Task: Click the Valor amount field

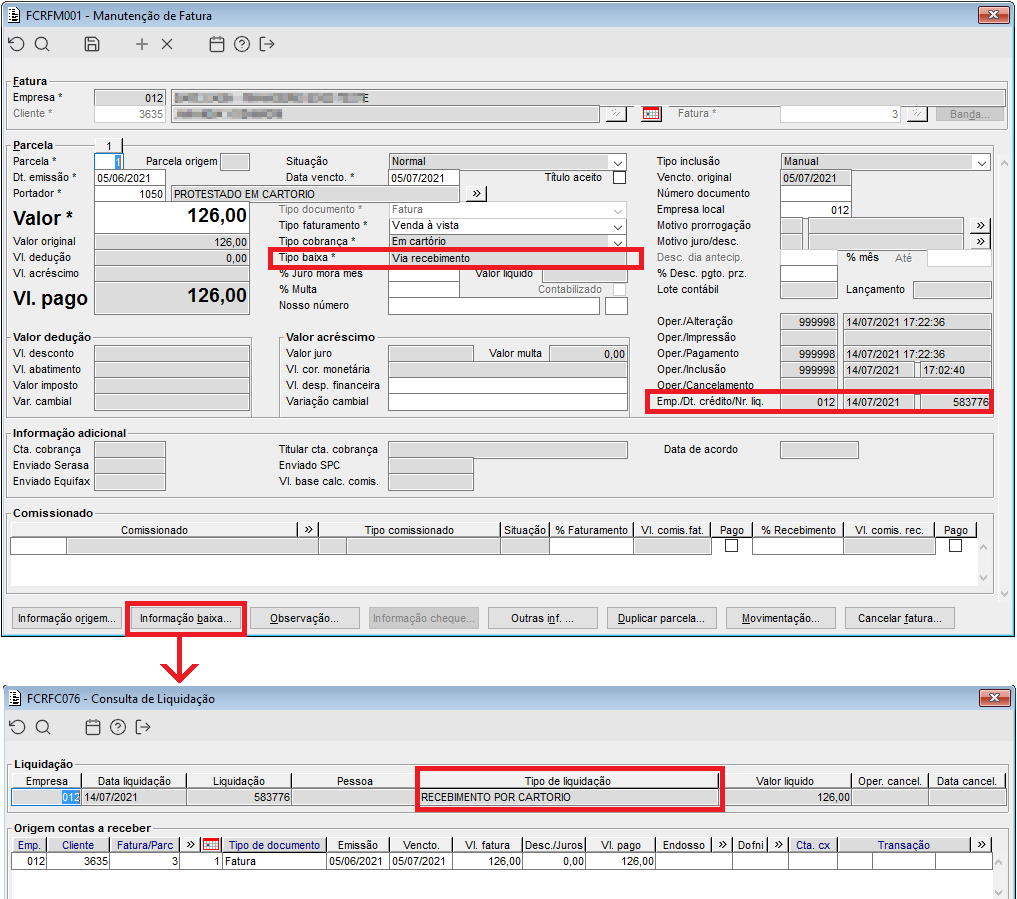Action: tap(172, 217)
